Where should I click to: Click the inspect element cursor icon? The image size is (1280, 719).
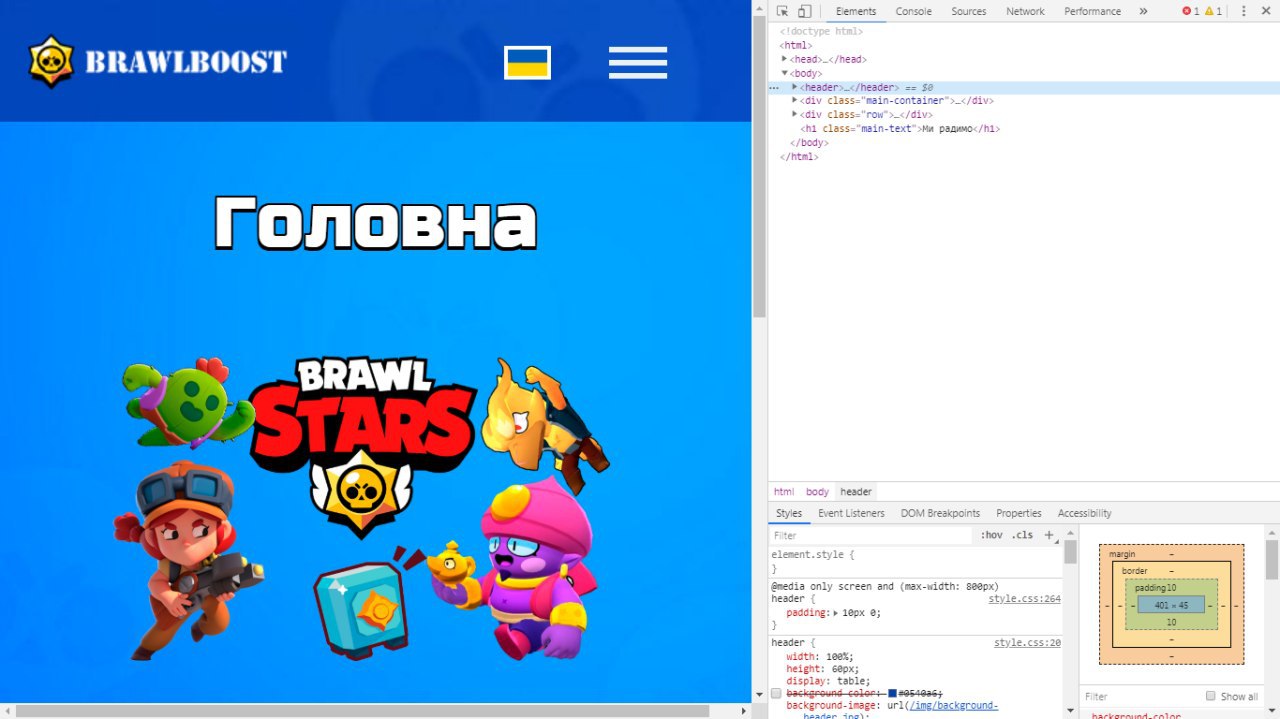(x=782, y=11)
